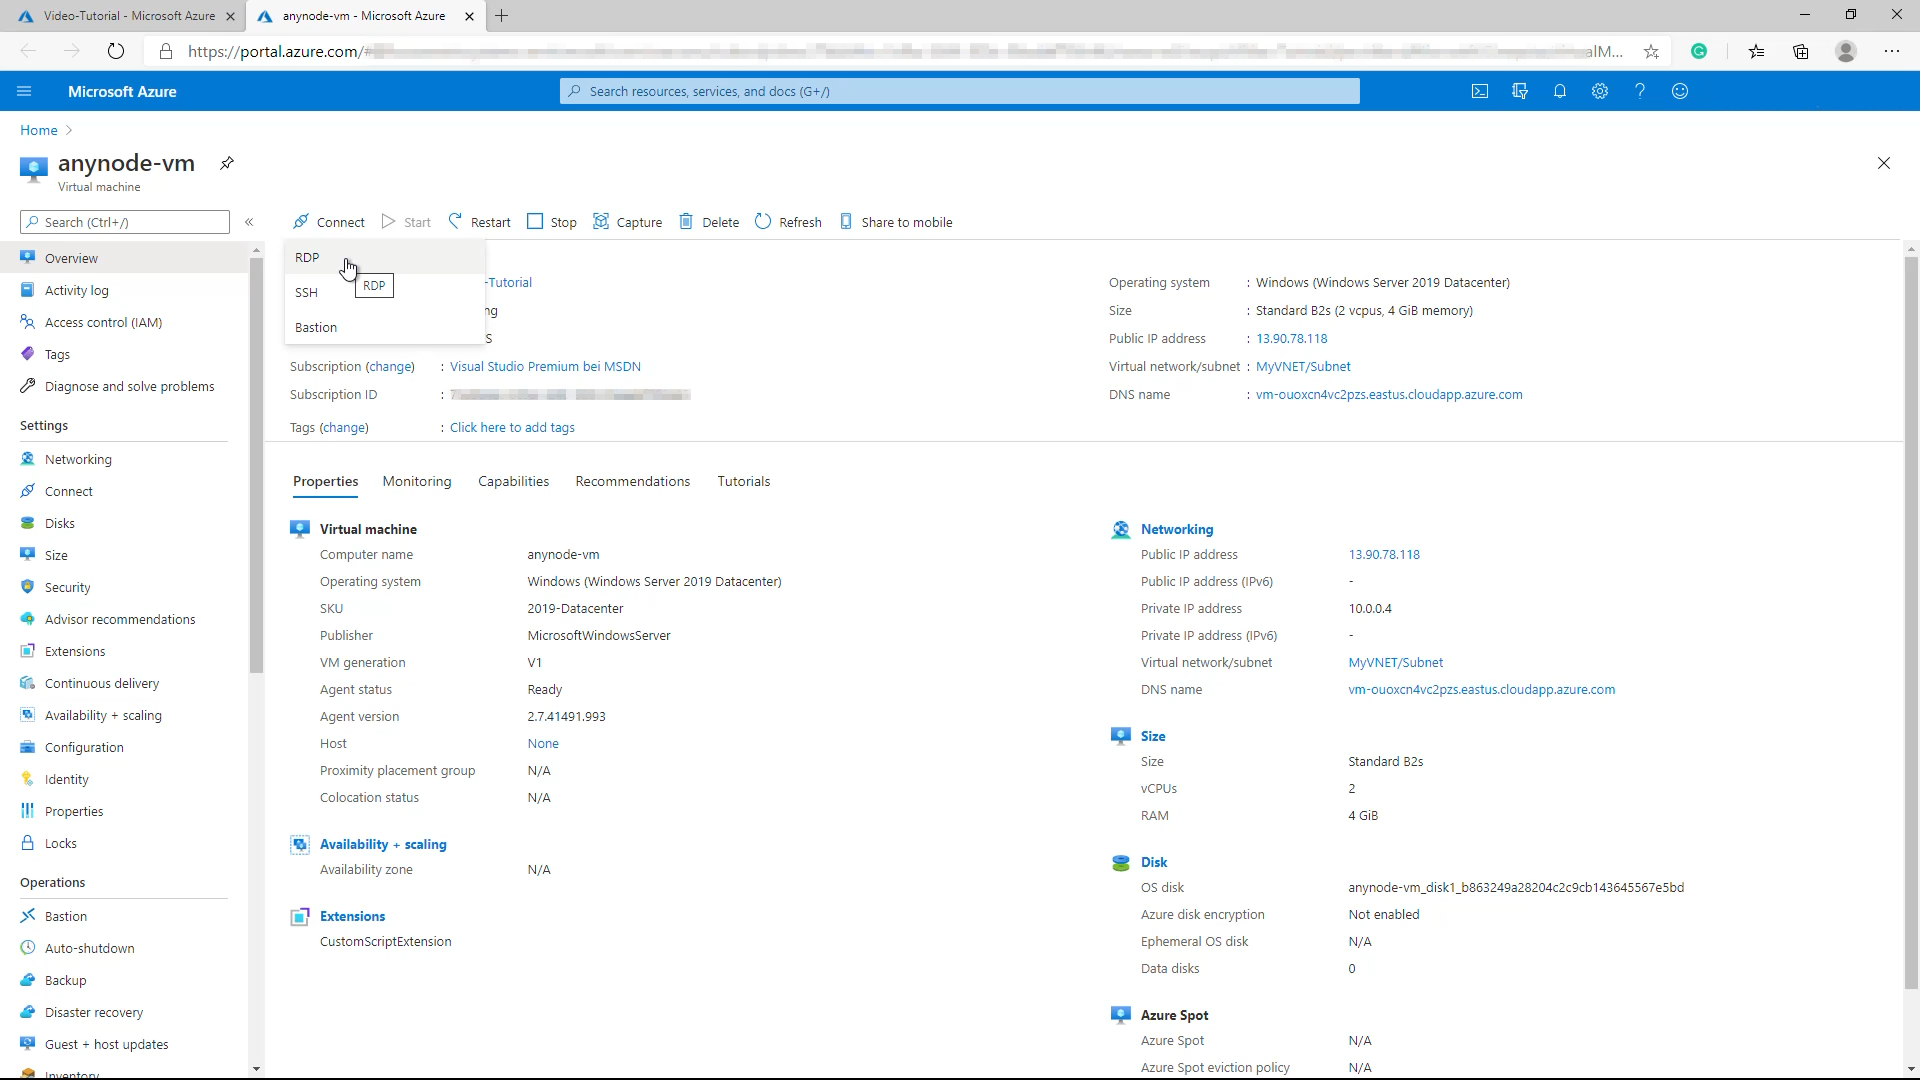This screenshot has height=1080, width=1920.
Task: Choose RDP from the Connect menu
Action: pyautogui.click(x=385, y=257)
